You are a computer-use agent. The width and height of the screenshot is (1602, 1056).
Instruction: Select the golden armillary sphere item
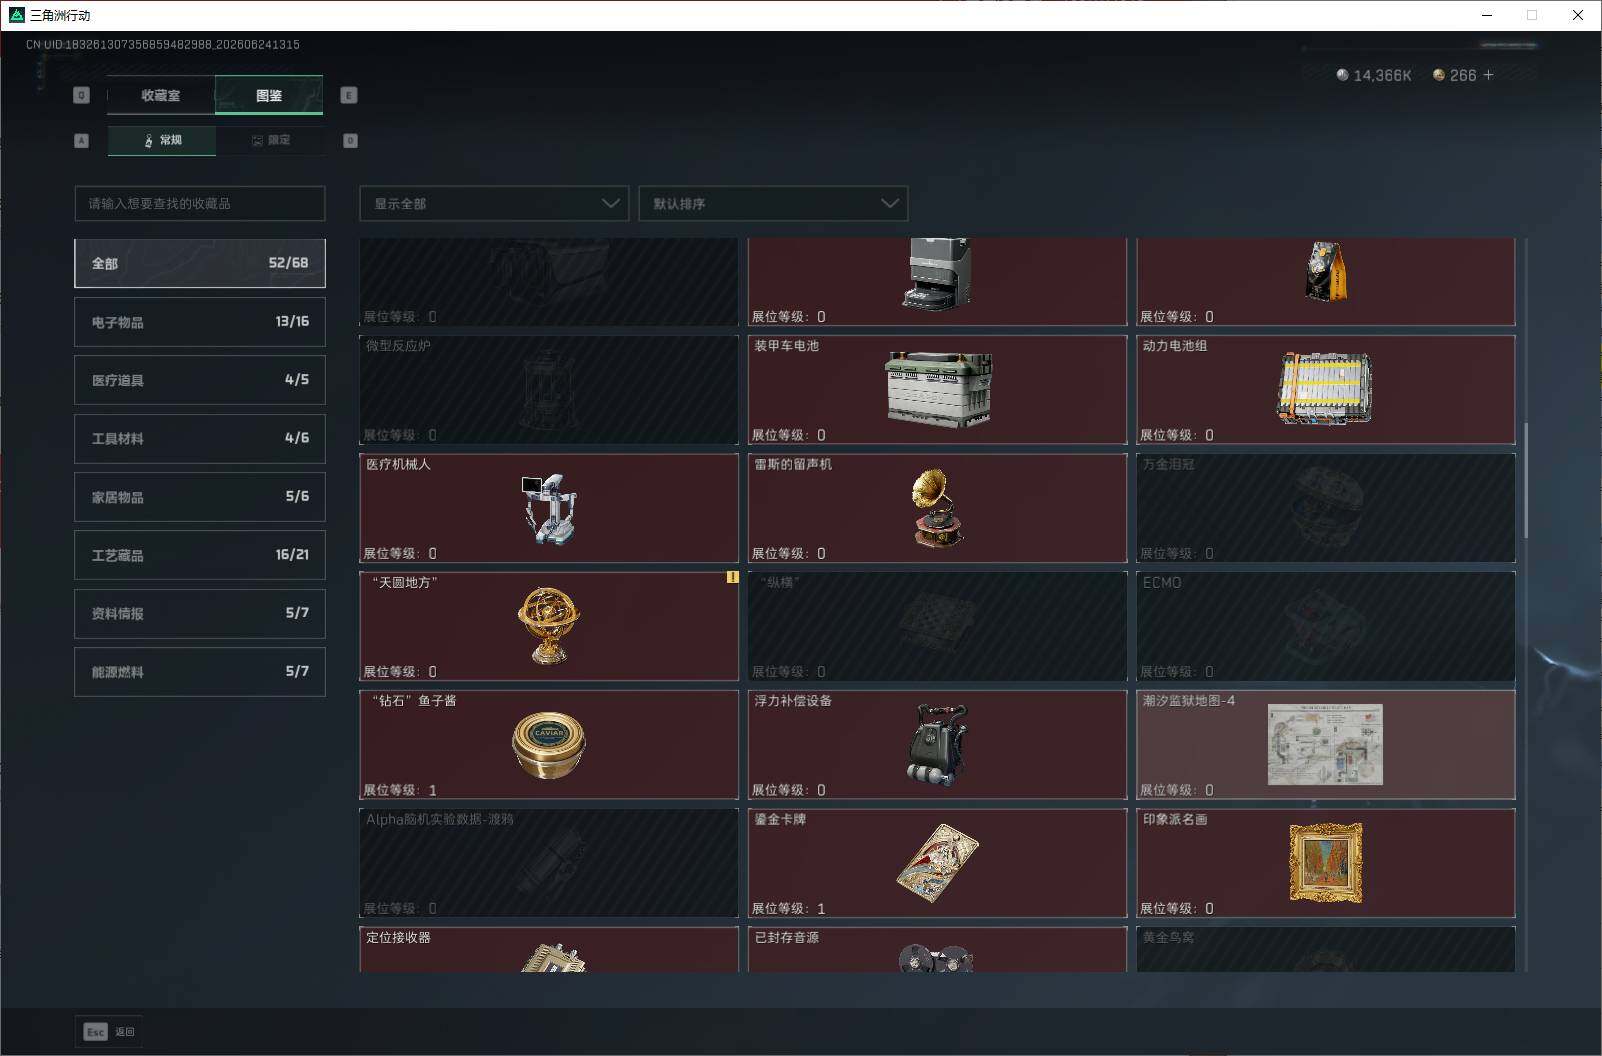[x=548, y=626]
